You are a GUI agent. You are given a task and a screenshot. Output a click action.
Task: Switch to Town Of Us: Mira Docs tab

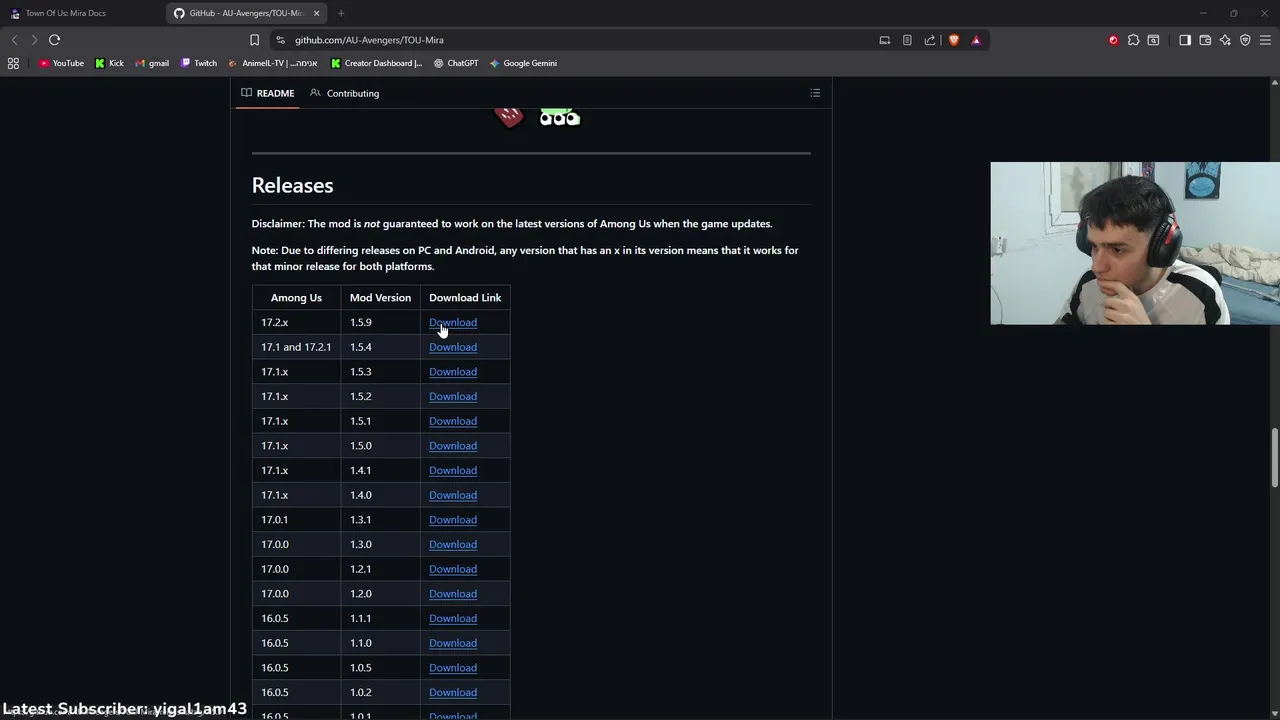pos(80,13)
